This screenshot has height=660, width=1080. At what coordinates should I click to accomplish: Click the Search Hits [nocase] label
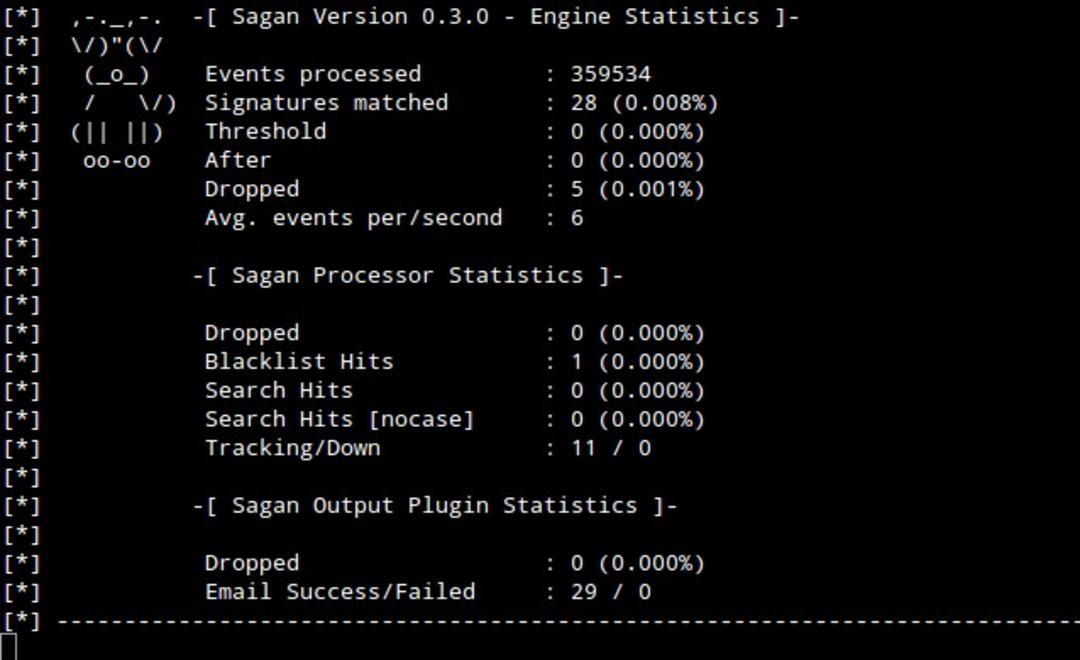click(340, 420)
